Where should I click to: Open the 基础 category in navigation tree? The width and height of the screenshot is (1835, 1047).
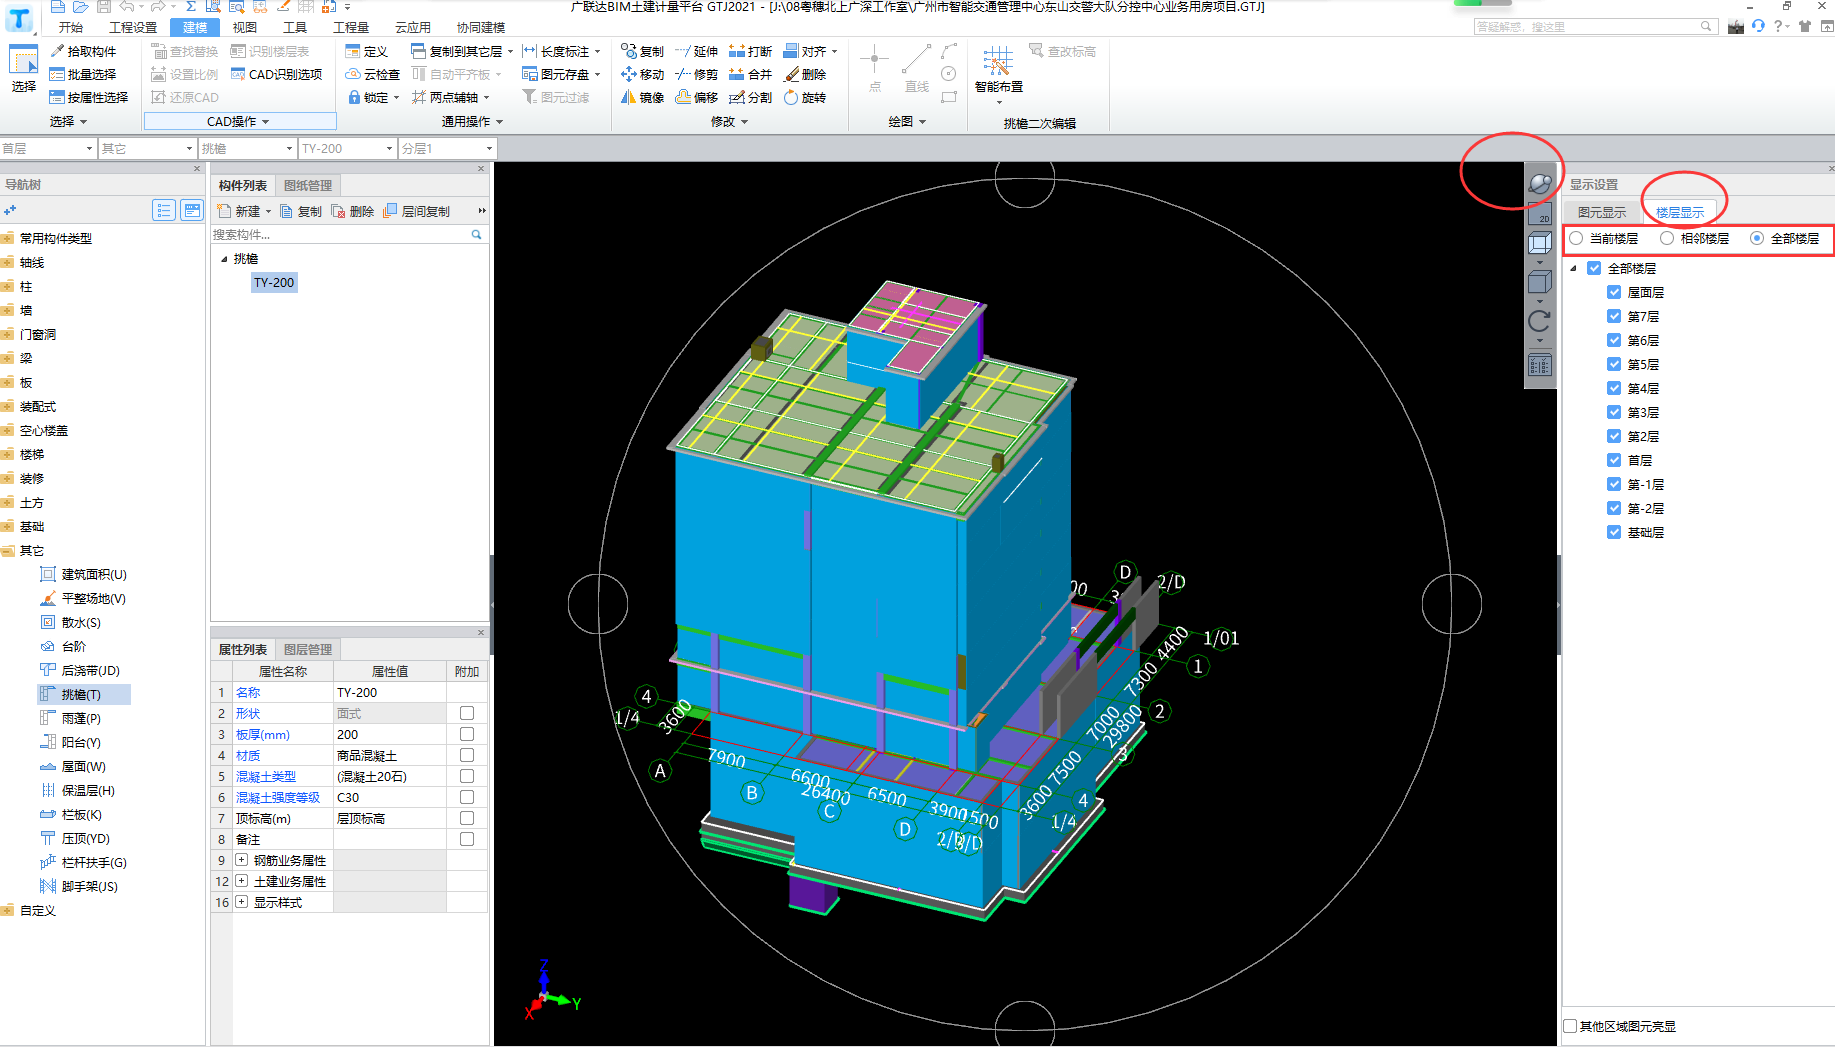click(32, 526)
